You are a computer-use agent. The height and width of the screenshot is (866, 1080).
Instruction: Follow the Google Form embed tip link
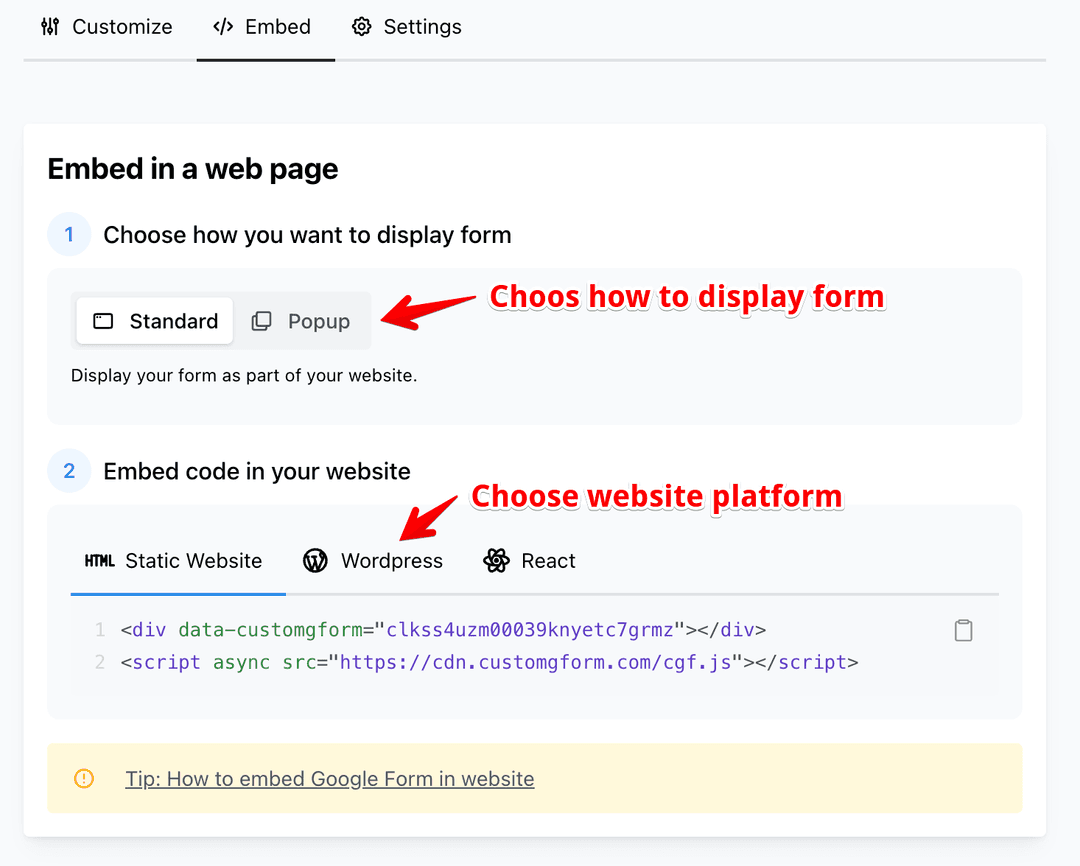pos(330,778)
